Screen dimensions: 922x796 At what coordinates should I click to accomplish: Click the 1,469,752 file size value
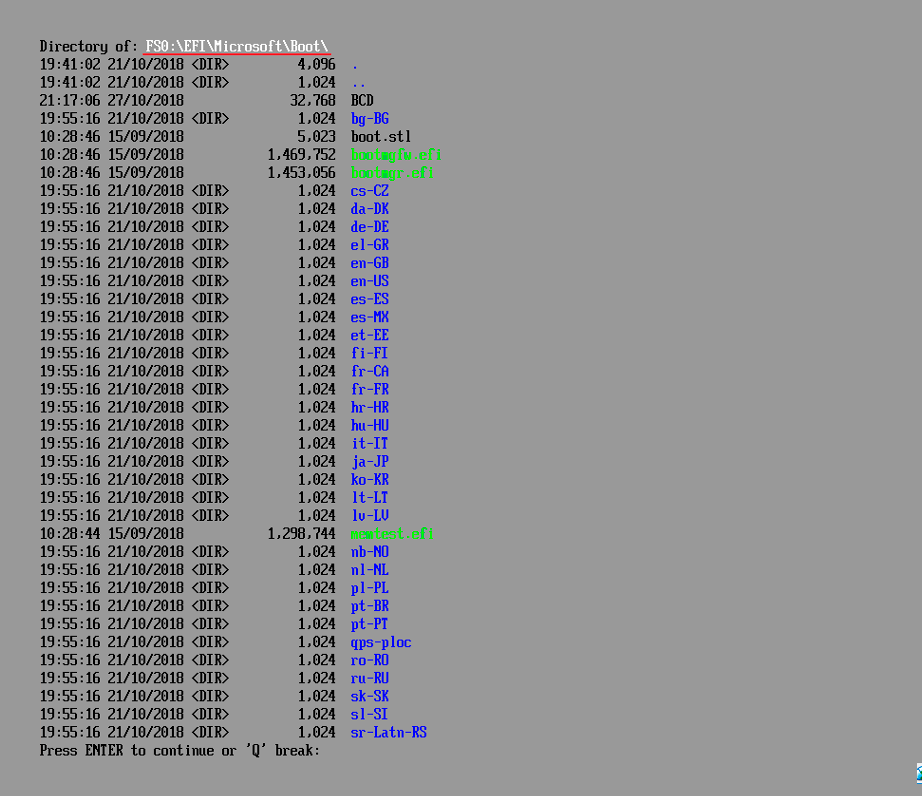tap(302, 155)
